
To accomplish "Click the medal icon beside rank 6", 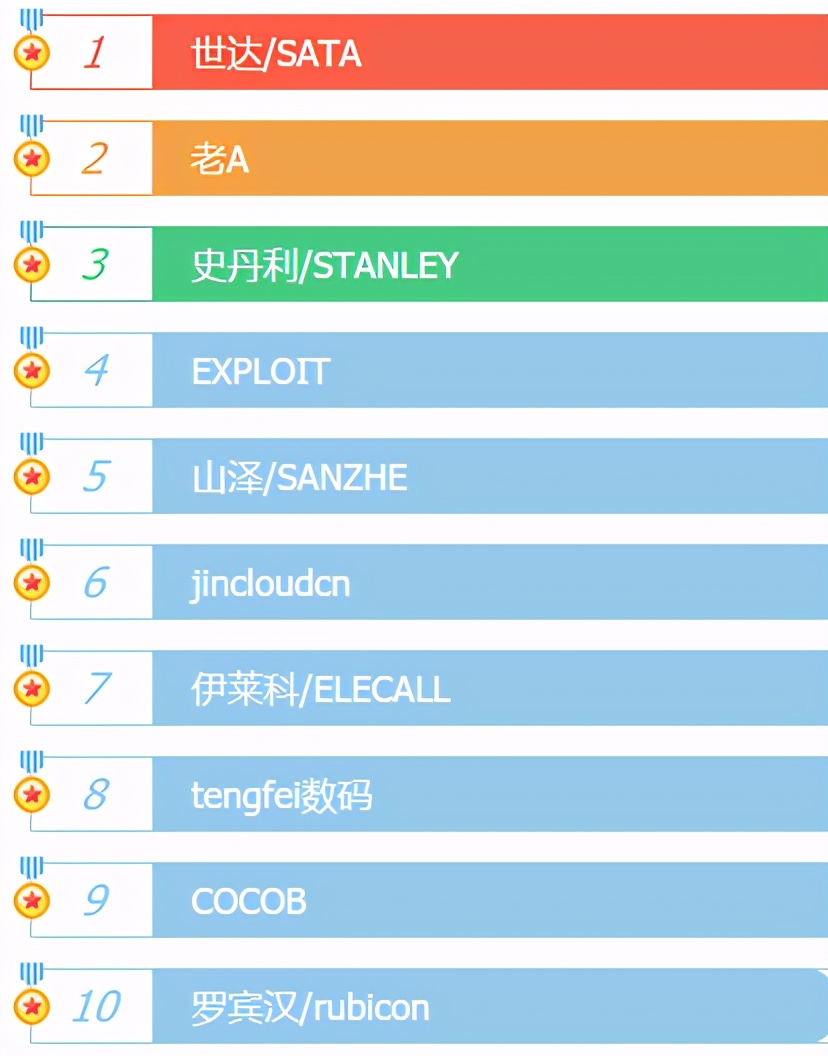I will 32,582.
